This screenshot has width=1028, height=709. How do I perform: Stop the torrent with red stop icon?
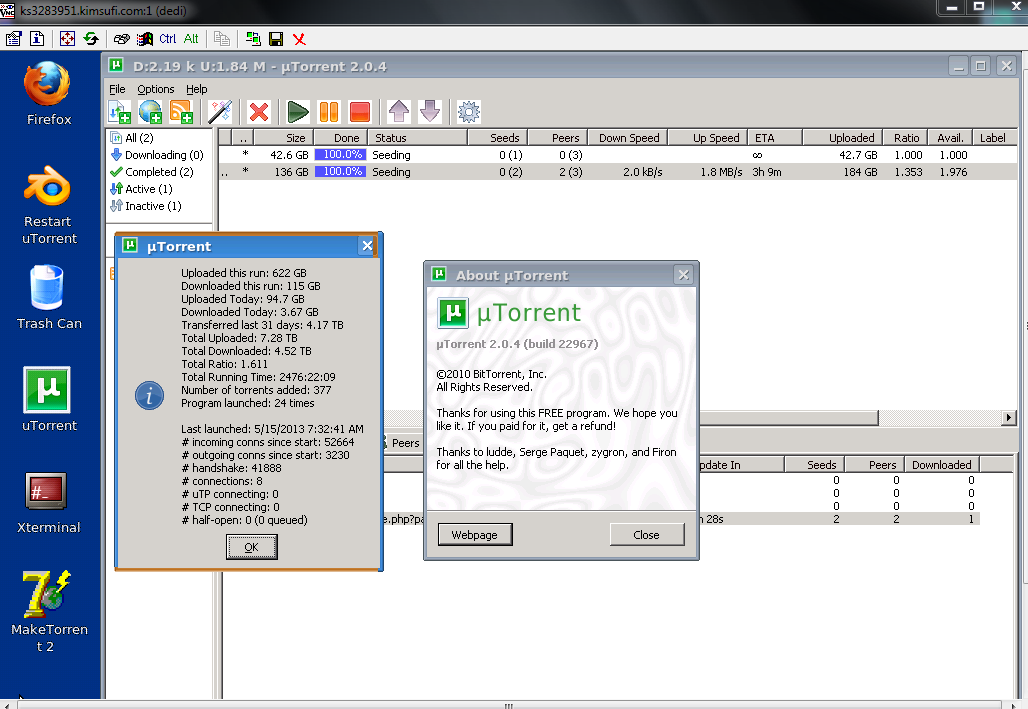(x=360, y=112)
